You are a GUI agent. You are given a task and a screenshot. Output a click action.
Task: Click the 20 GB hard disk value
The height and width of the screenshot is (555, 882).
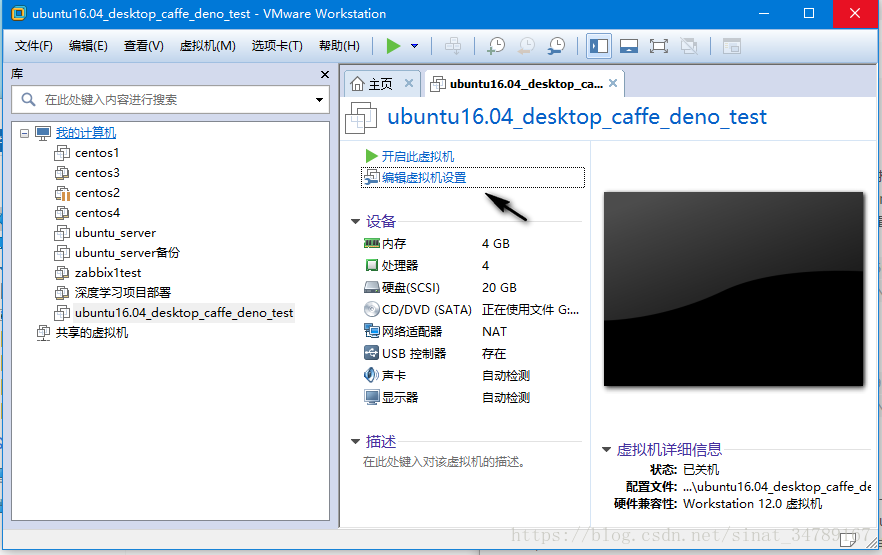[x=499, y=287]
